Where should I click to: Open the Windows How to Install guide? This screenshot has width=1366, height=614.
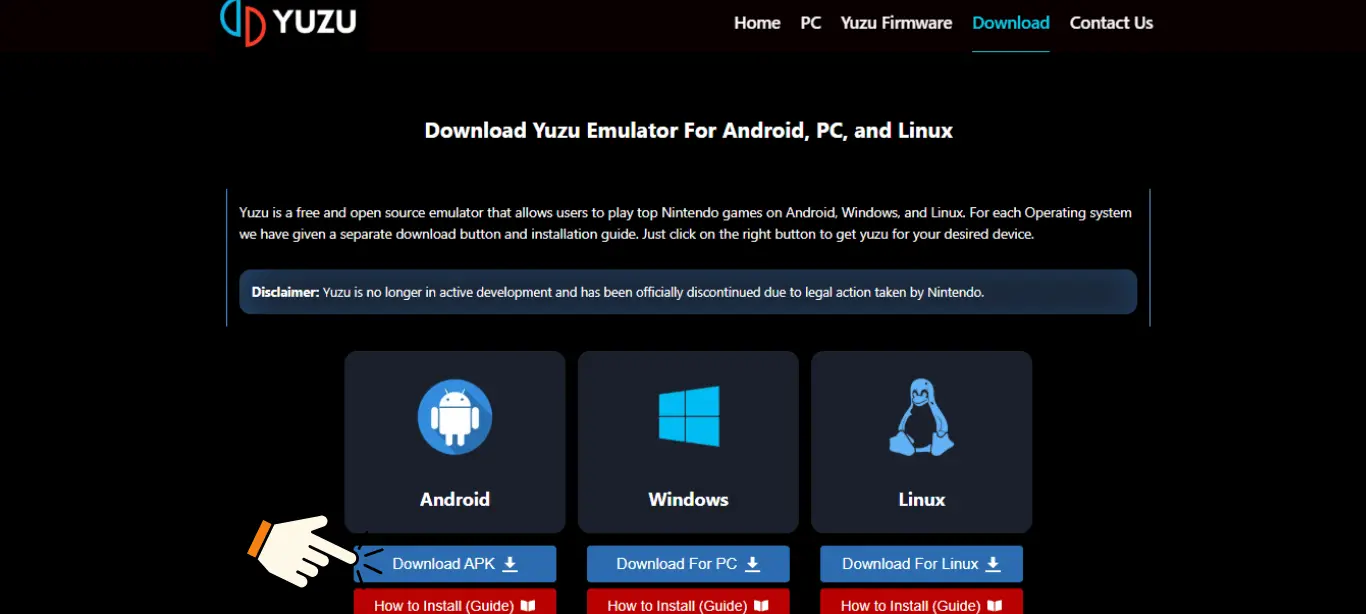688,605
